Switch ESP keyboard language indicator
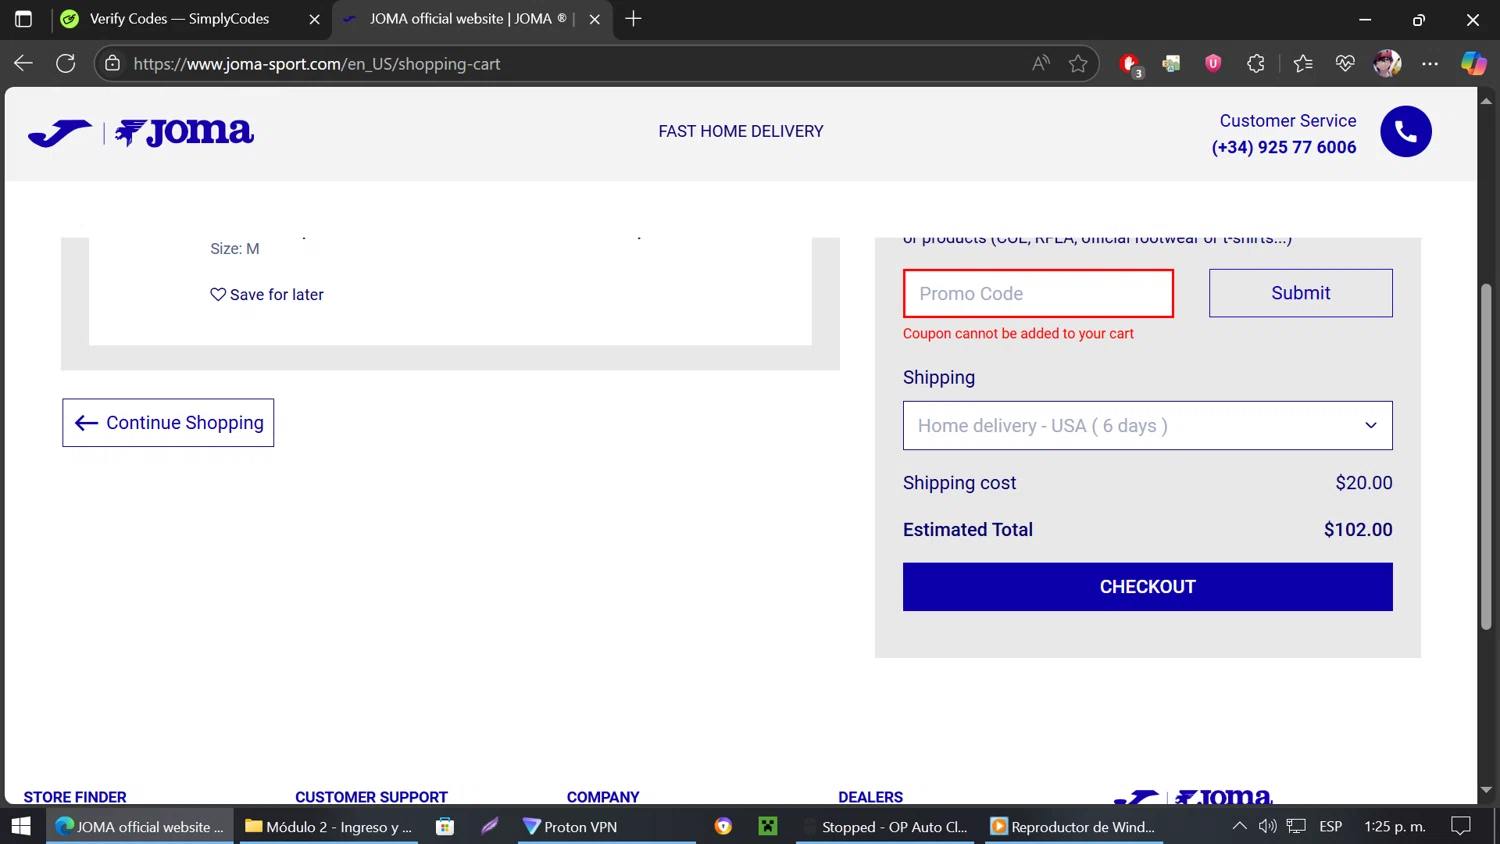The height and width of the screenshot is (844, 1500). click(x=1330, y=827)
